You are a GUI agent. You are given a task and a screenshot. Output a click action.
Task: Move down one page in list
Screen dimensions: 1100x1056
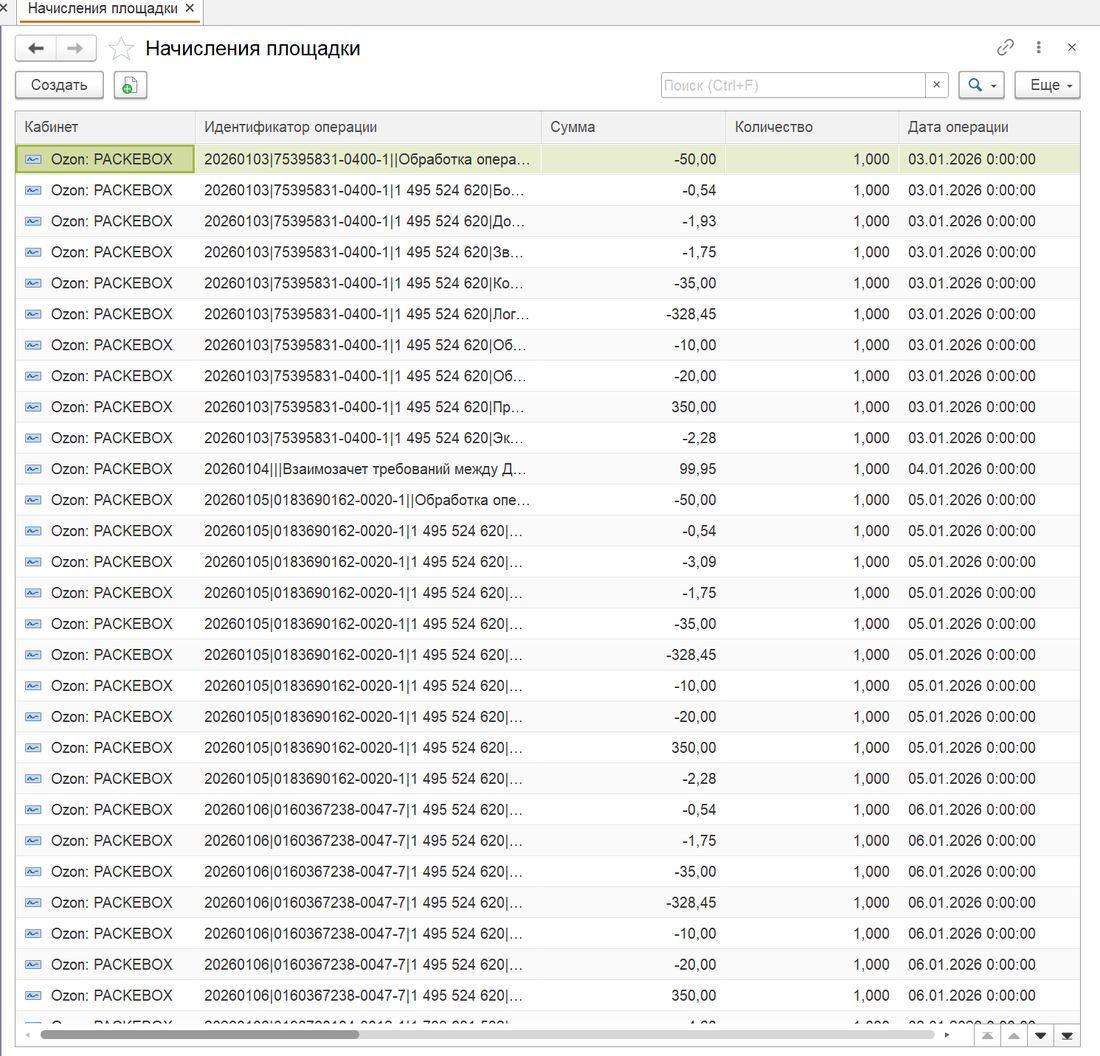1040,1036
